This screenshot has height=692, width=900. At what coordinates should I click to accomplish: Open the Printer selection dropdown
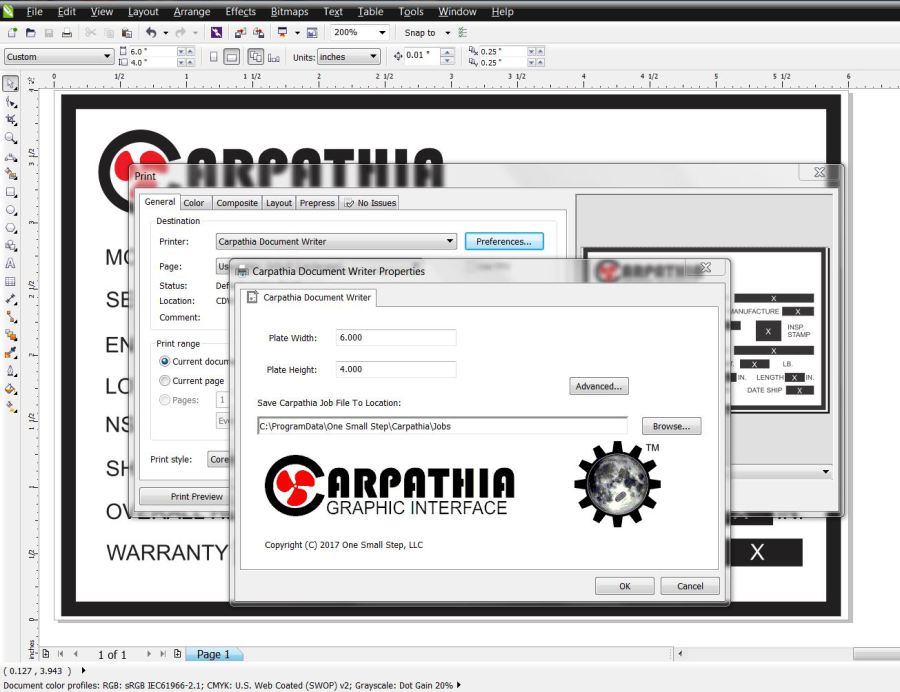coord(451,242)
